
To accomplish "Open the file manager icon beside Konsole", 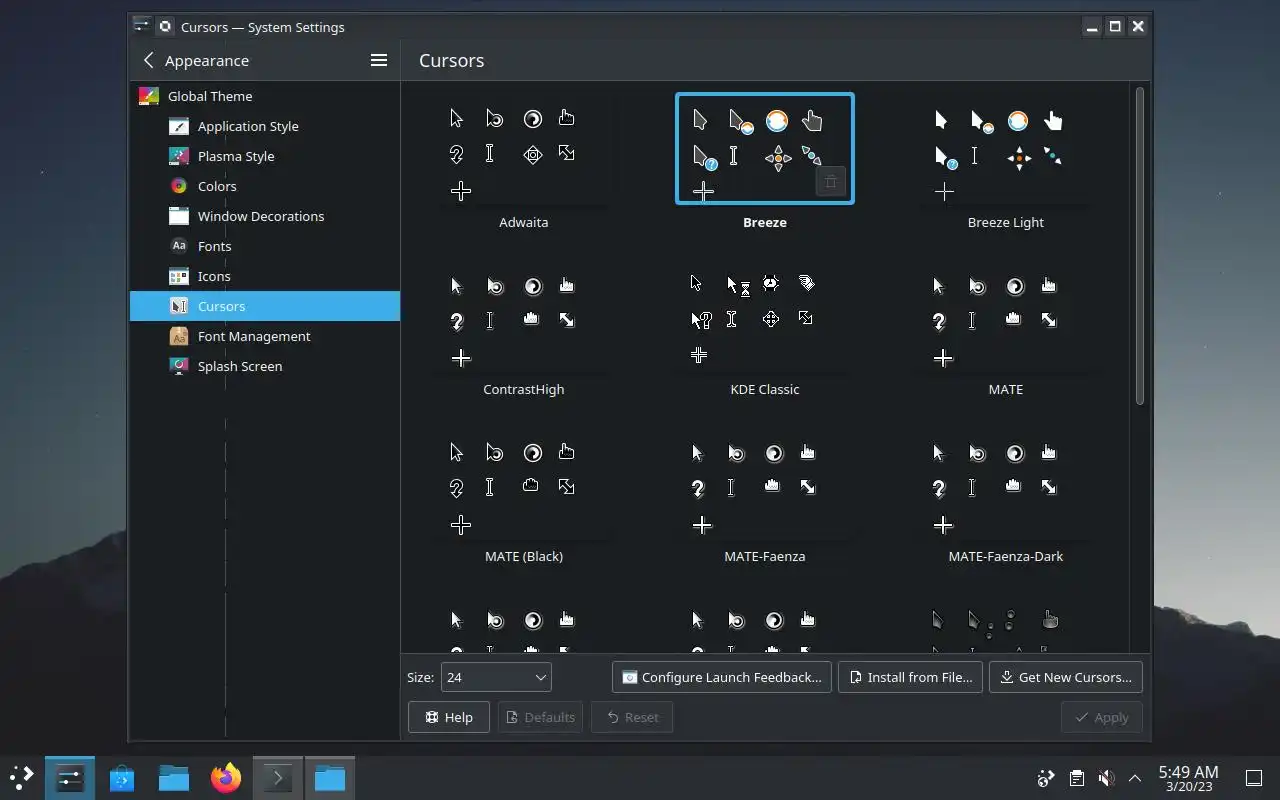I will coord(330,777).
